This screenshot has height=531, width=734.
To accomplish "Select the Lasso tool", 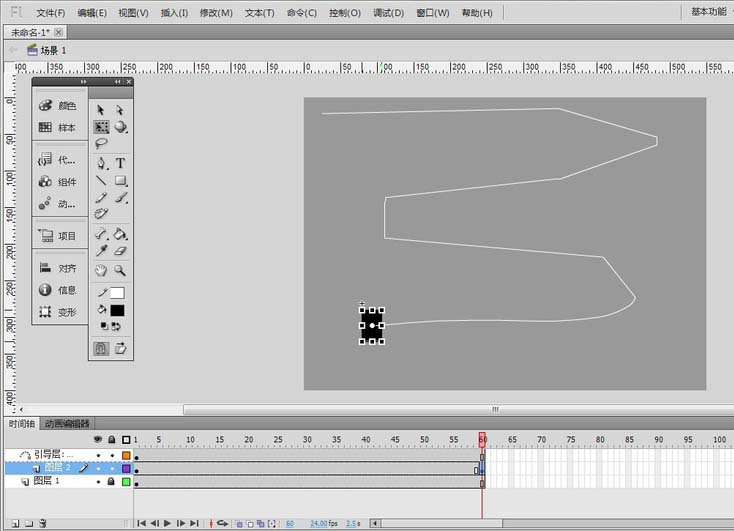I will click(101, 143).
